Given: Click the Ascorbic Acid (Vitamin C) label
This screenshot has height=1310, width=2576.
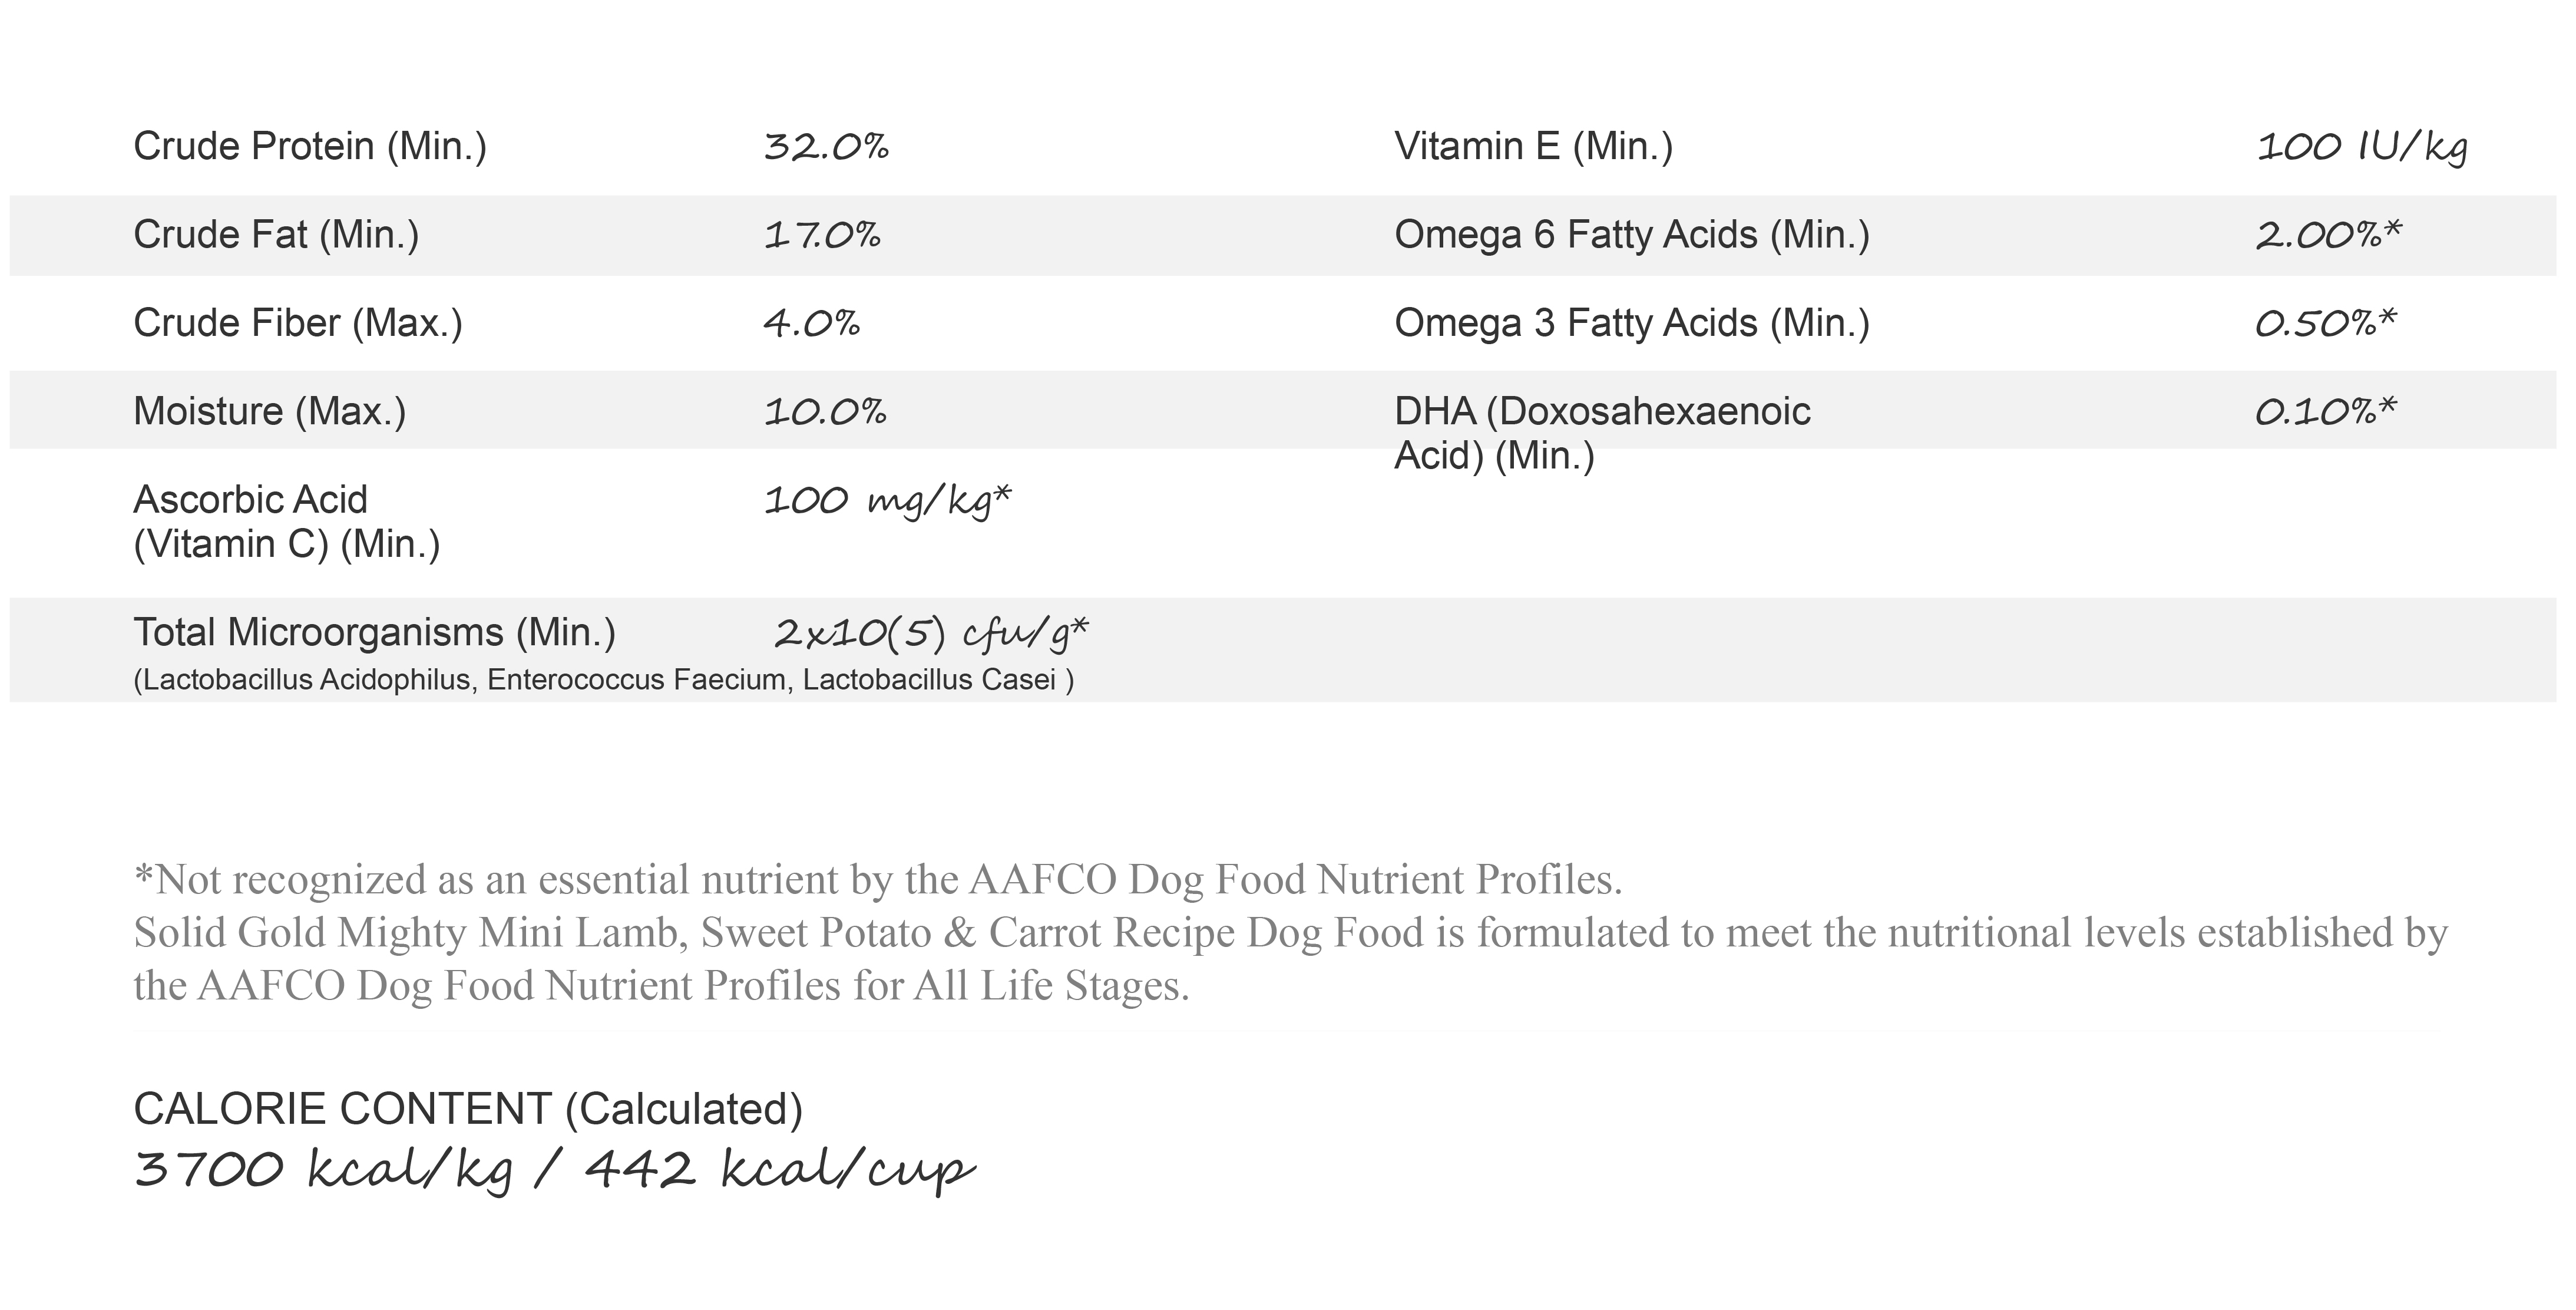Looking at the screenshot, I should pos(287,522).
